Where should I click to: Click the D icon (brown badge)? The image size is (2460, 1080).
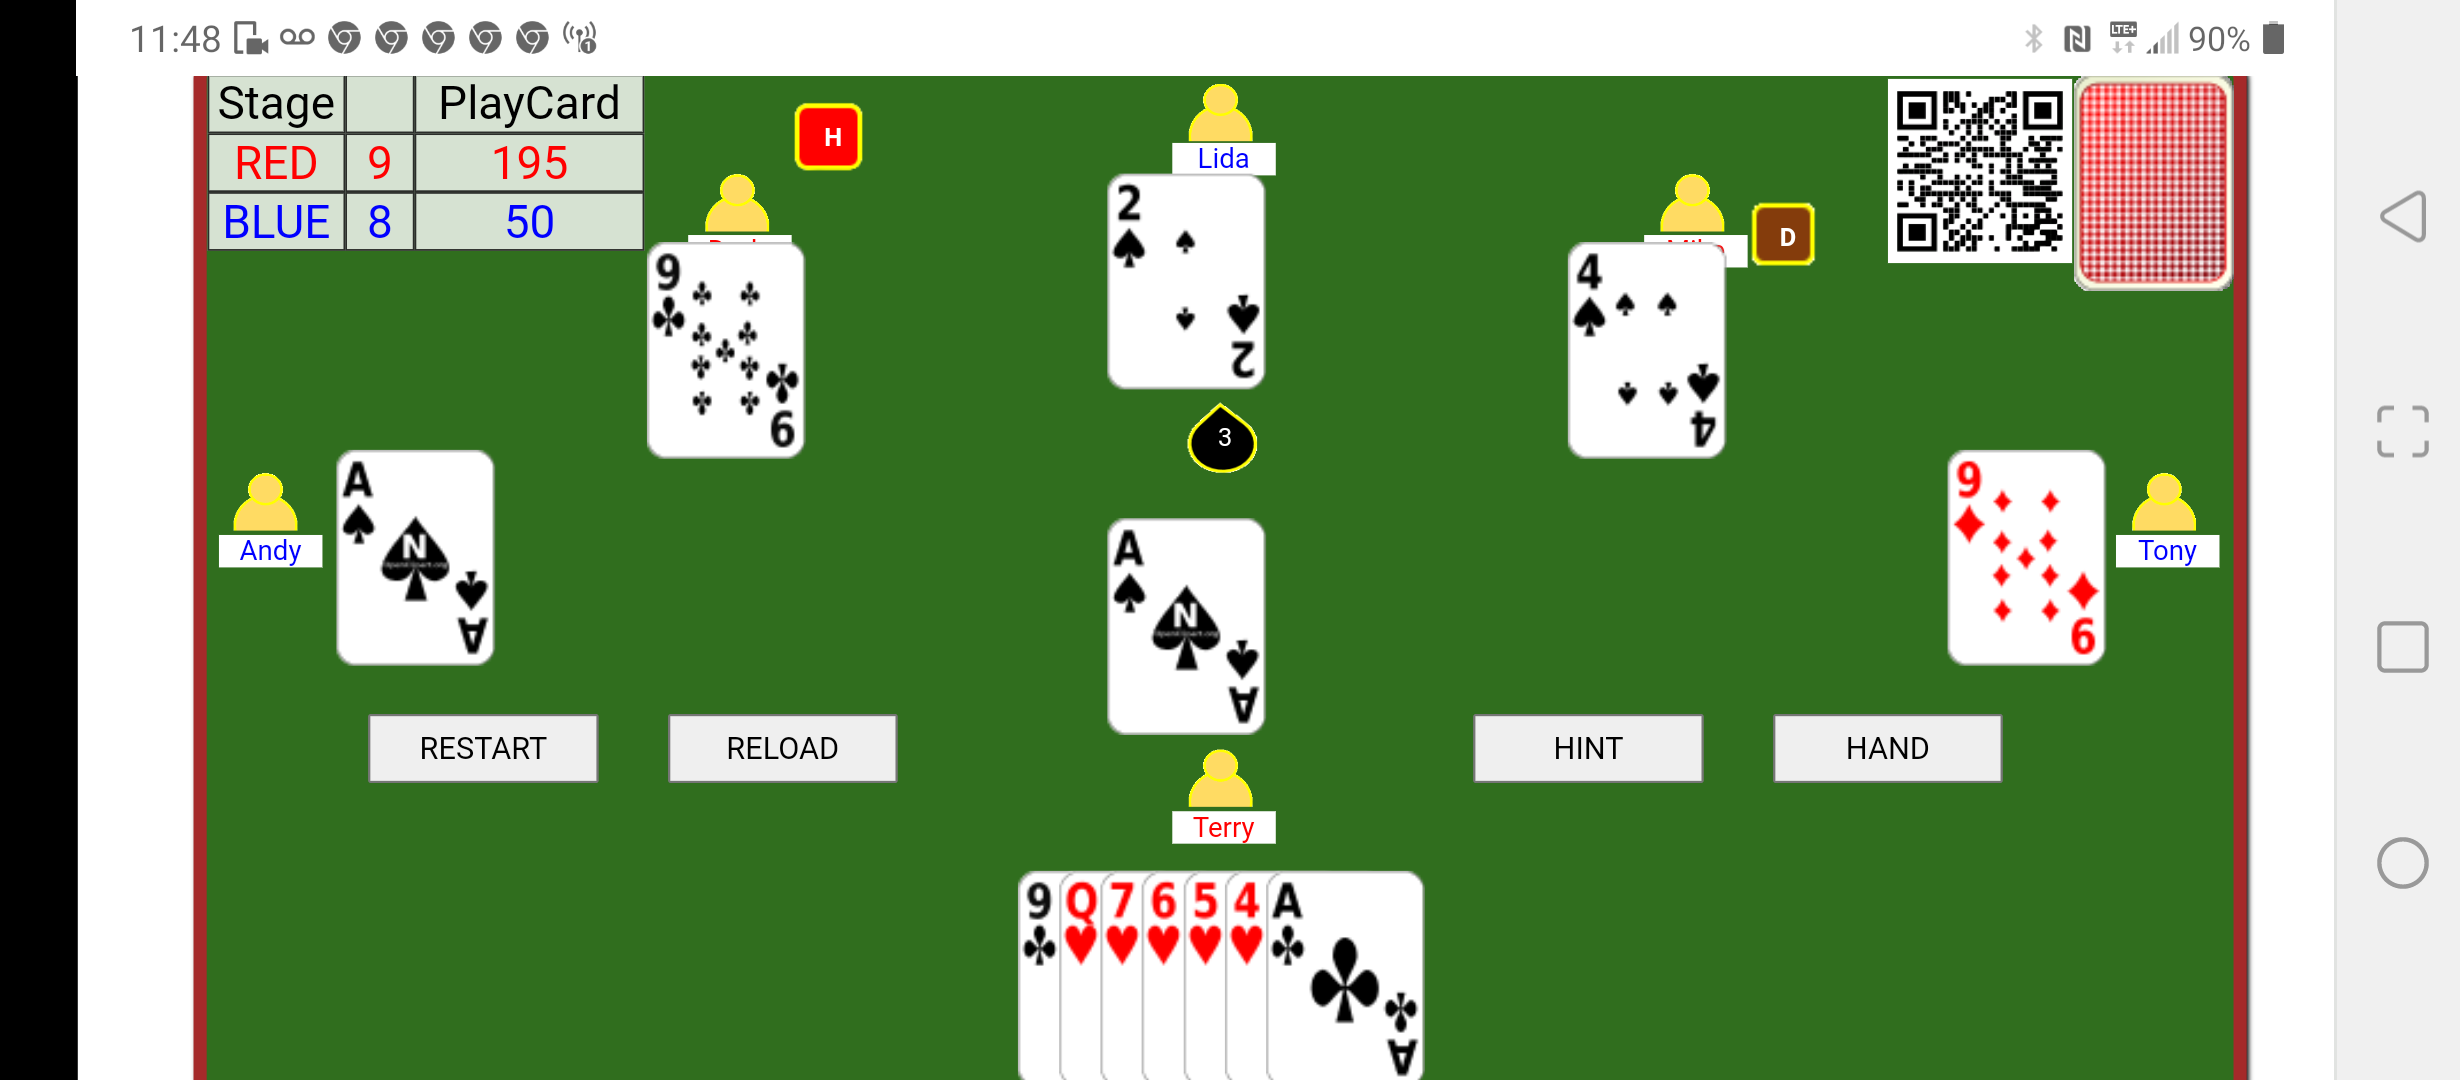[1785, 239]
